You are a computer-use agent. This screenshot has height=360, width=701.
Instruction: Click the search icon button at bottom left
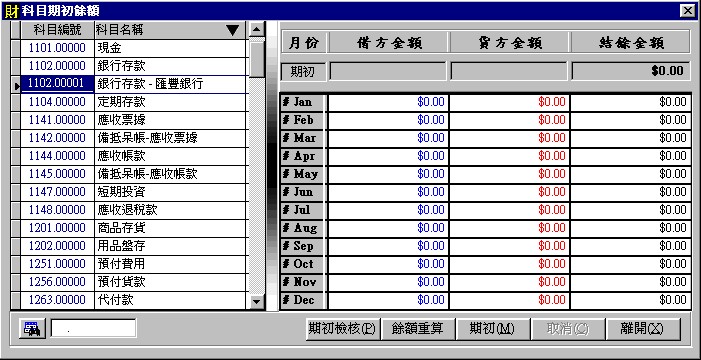[32, 329]
